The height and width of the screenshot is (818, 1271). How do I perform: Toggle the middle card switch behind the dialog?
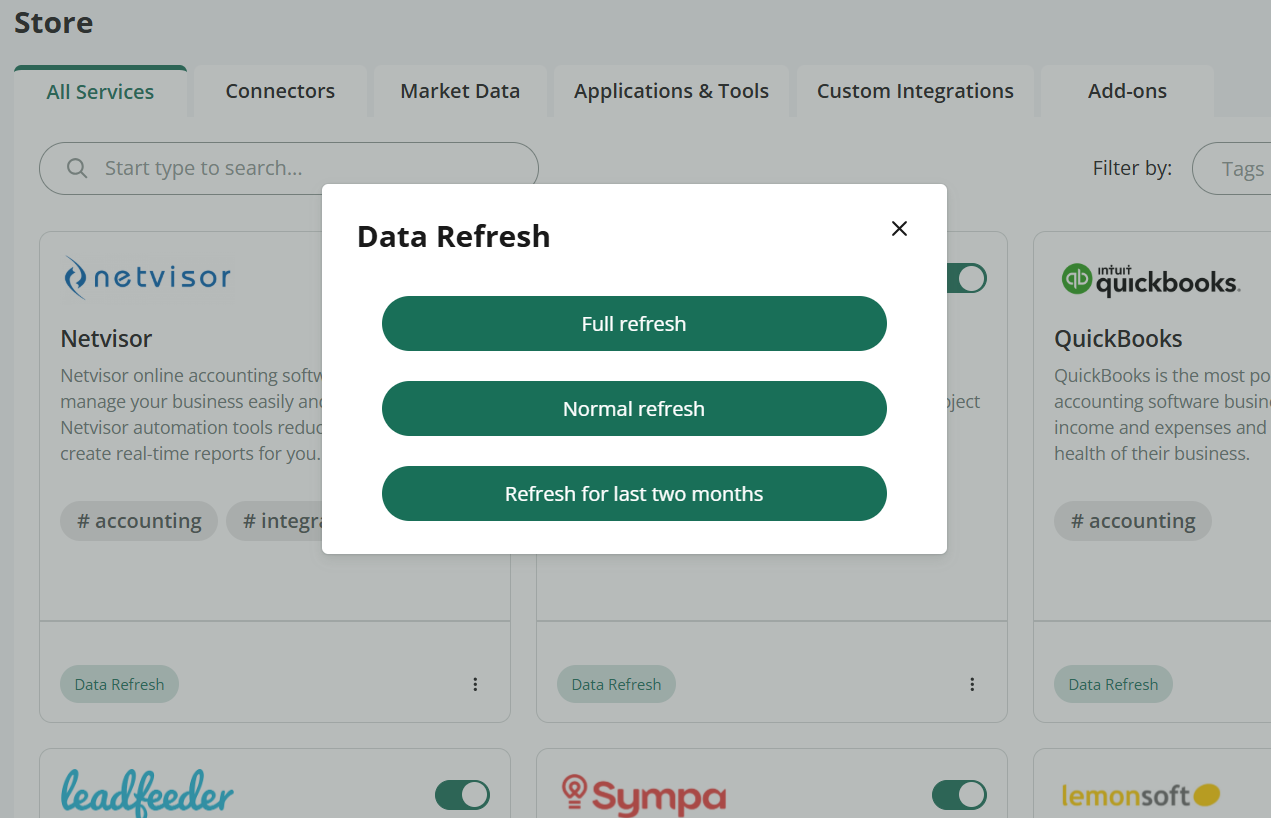tap(966, 278)
